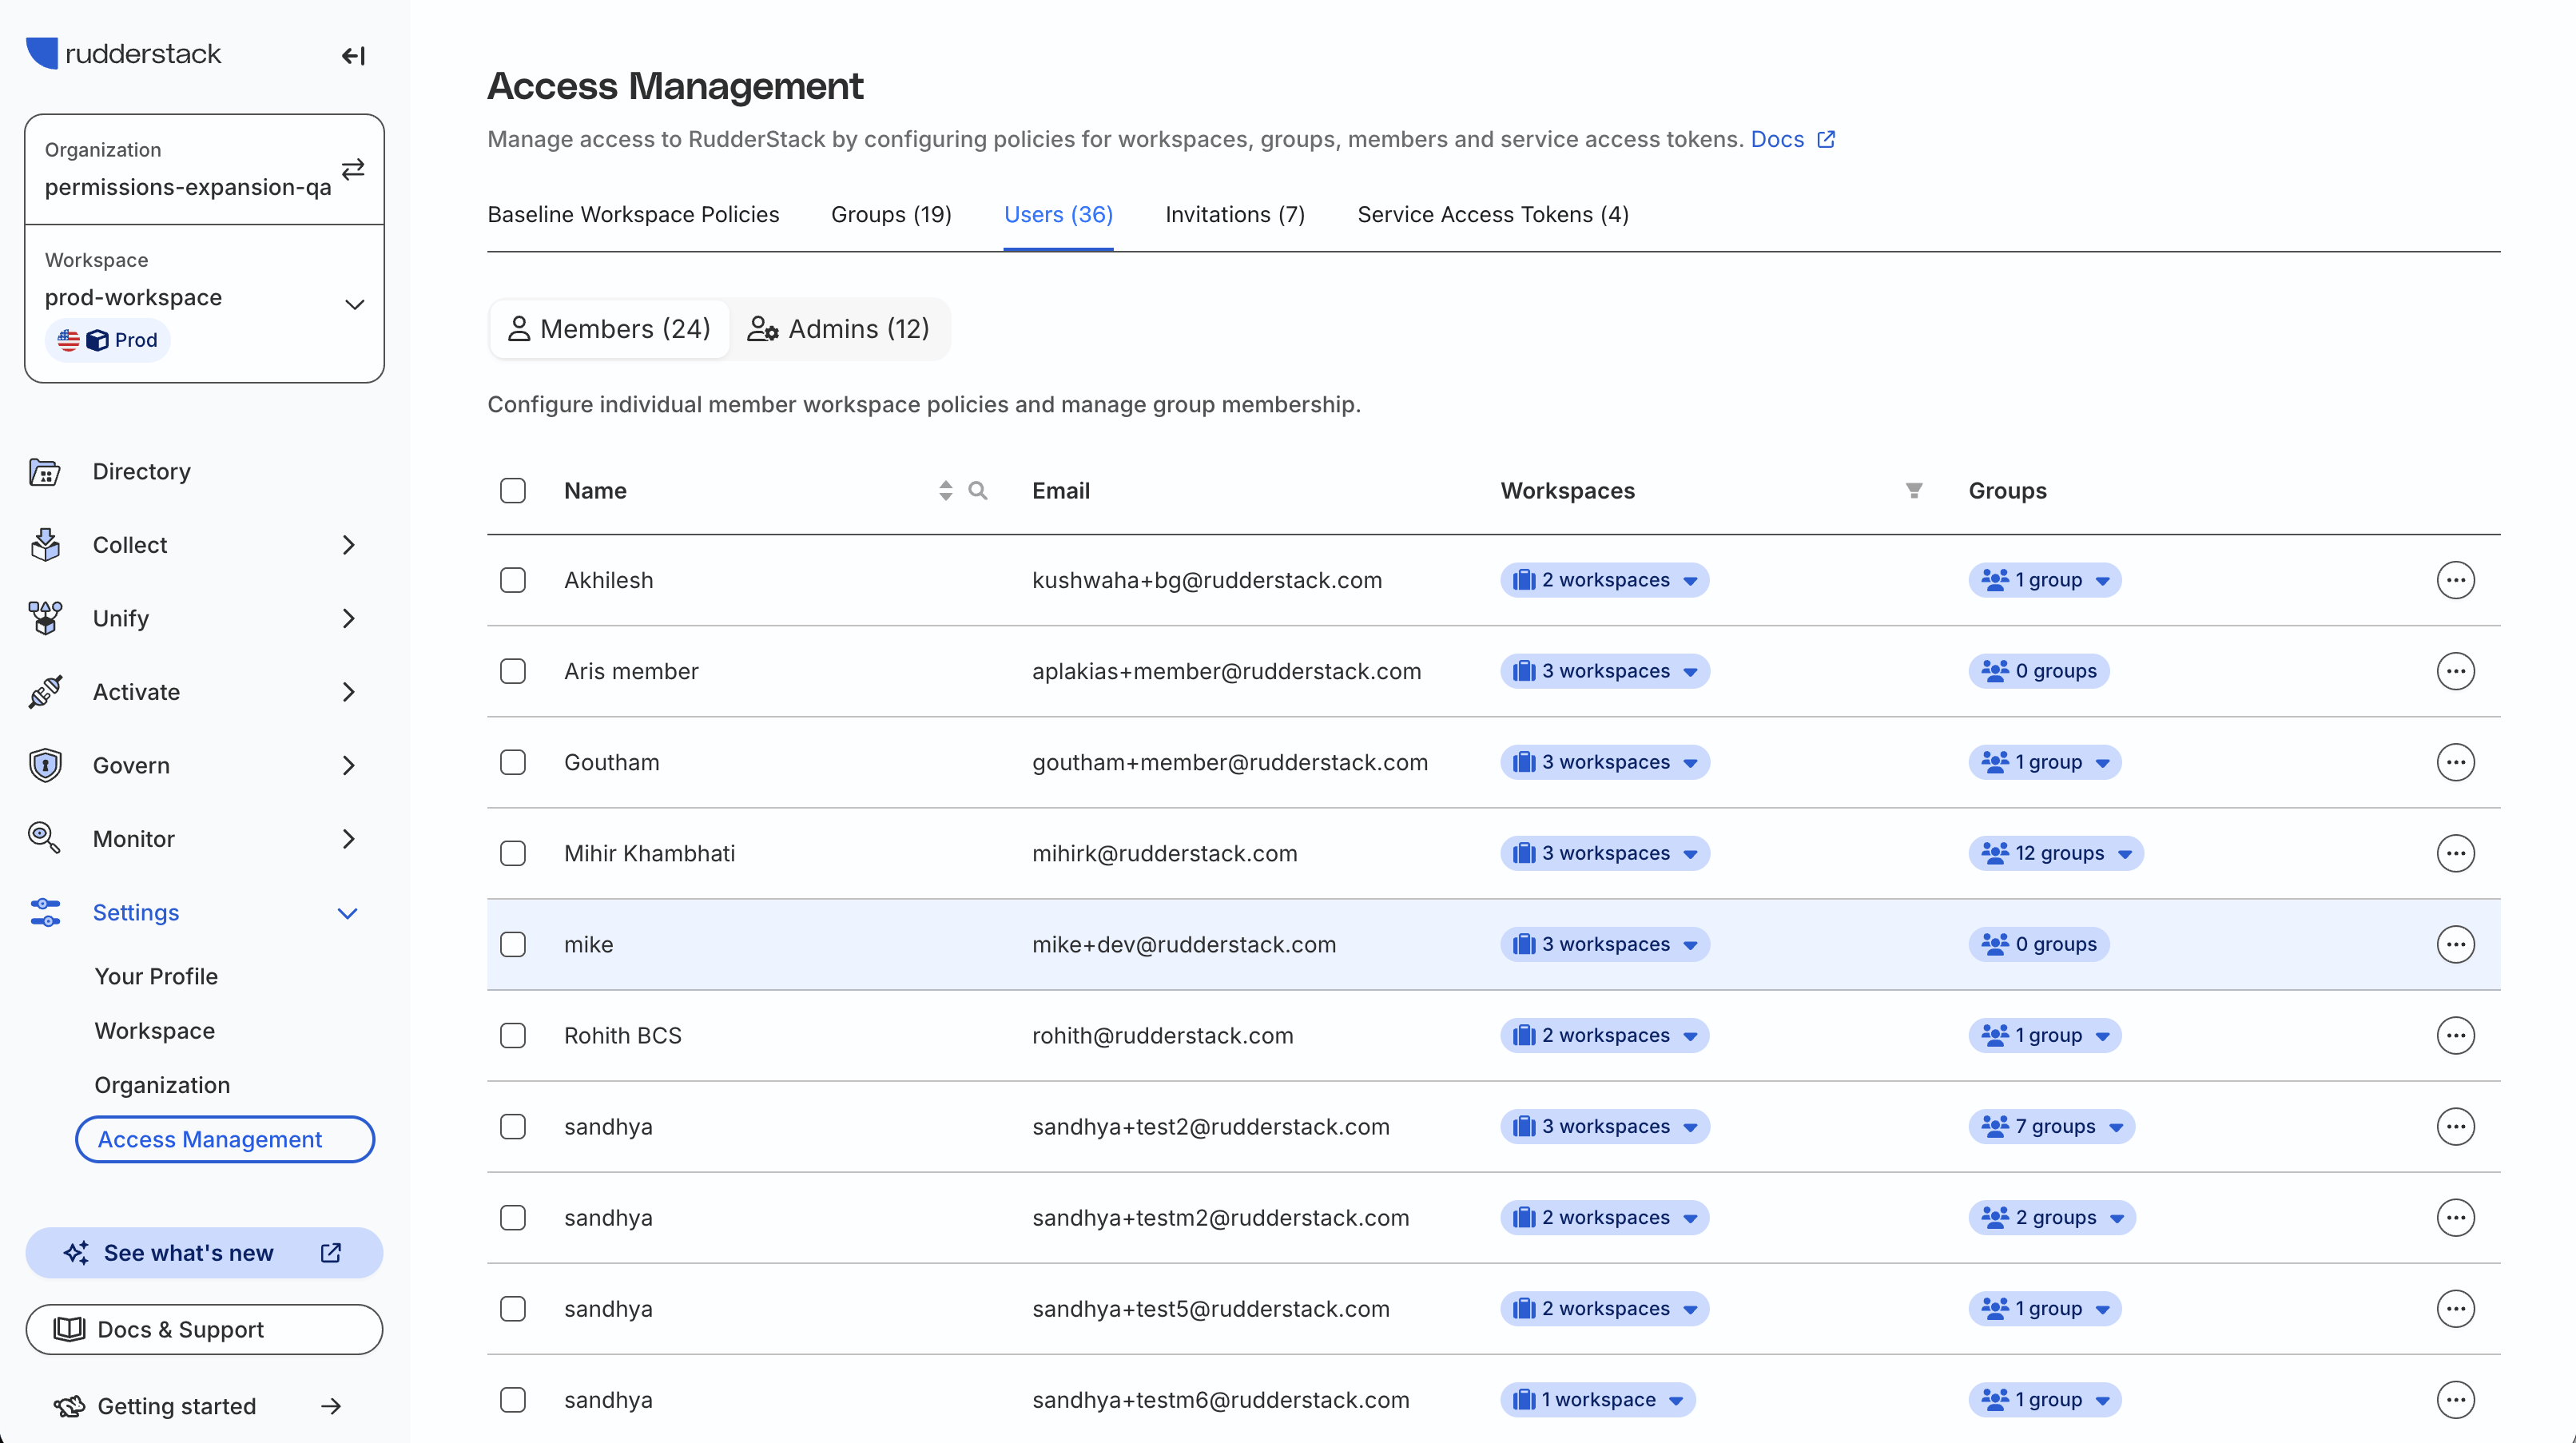Tick the checkbox for Rohith BCS
Viewport: 2576px width, 1443px height.
pyautogui.click(x=513, y=1035)
